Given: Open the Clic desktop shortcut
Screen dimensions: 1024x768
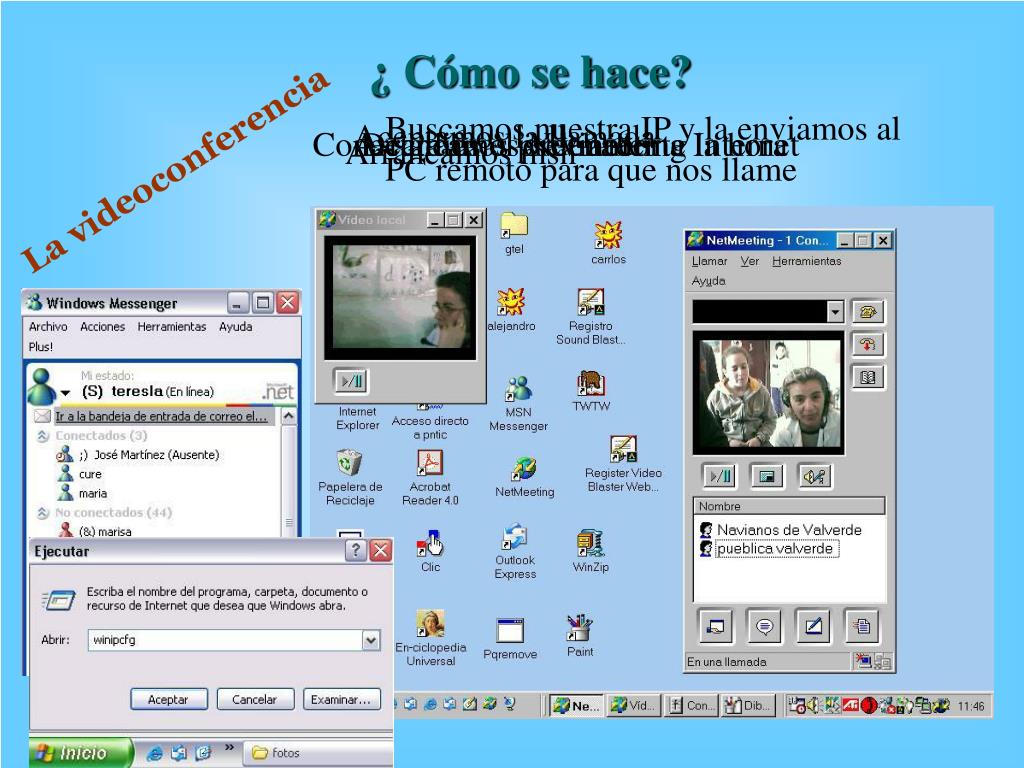Looking at the screenshot, I should click(430, 552).
